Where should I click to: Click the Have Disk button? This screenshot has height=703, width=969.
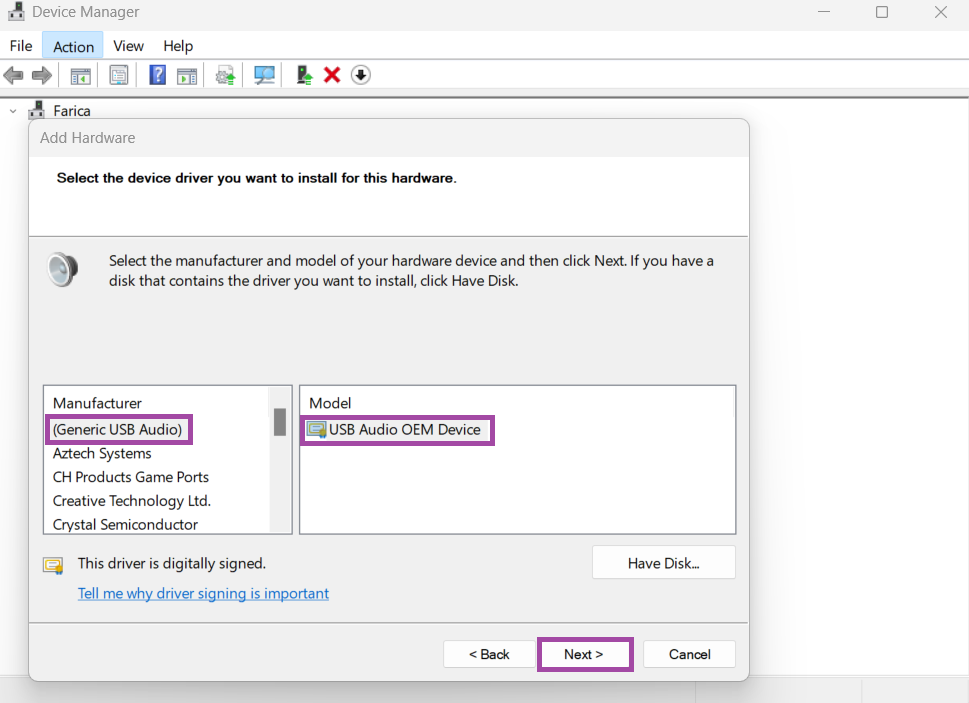pyautogui.click(x=663, y=563)
